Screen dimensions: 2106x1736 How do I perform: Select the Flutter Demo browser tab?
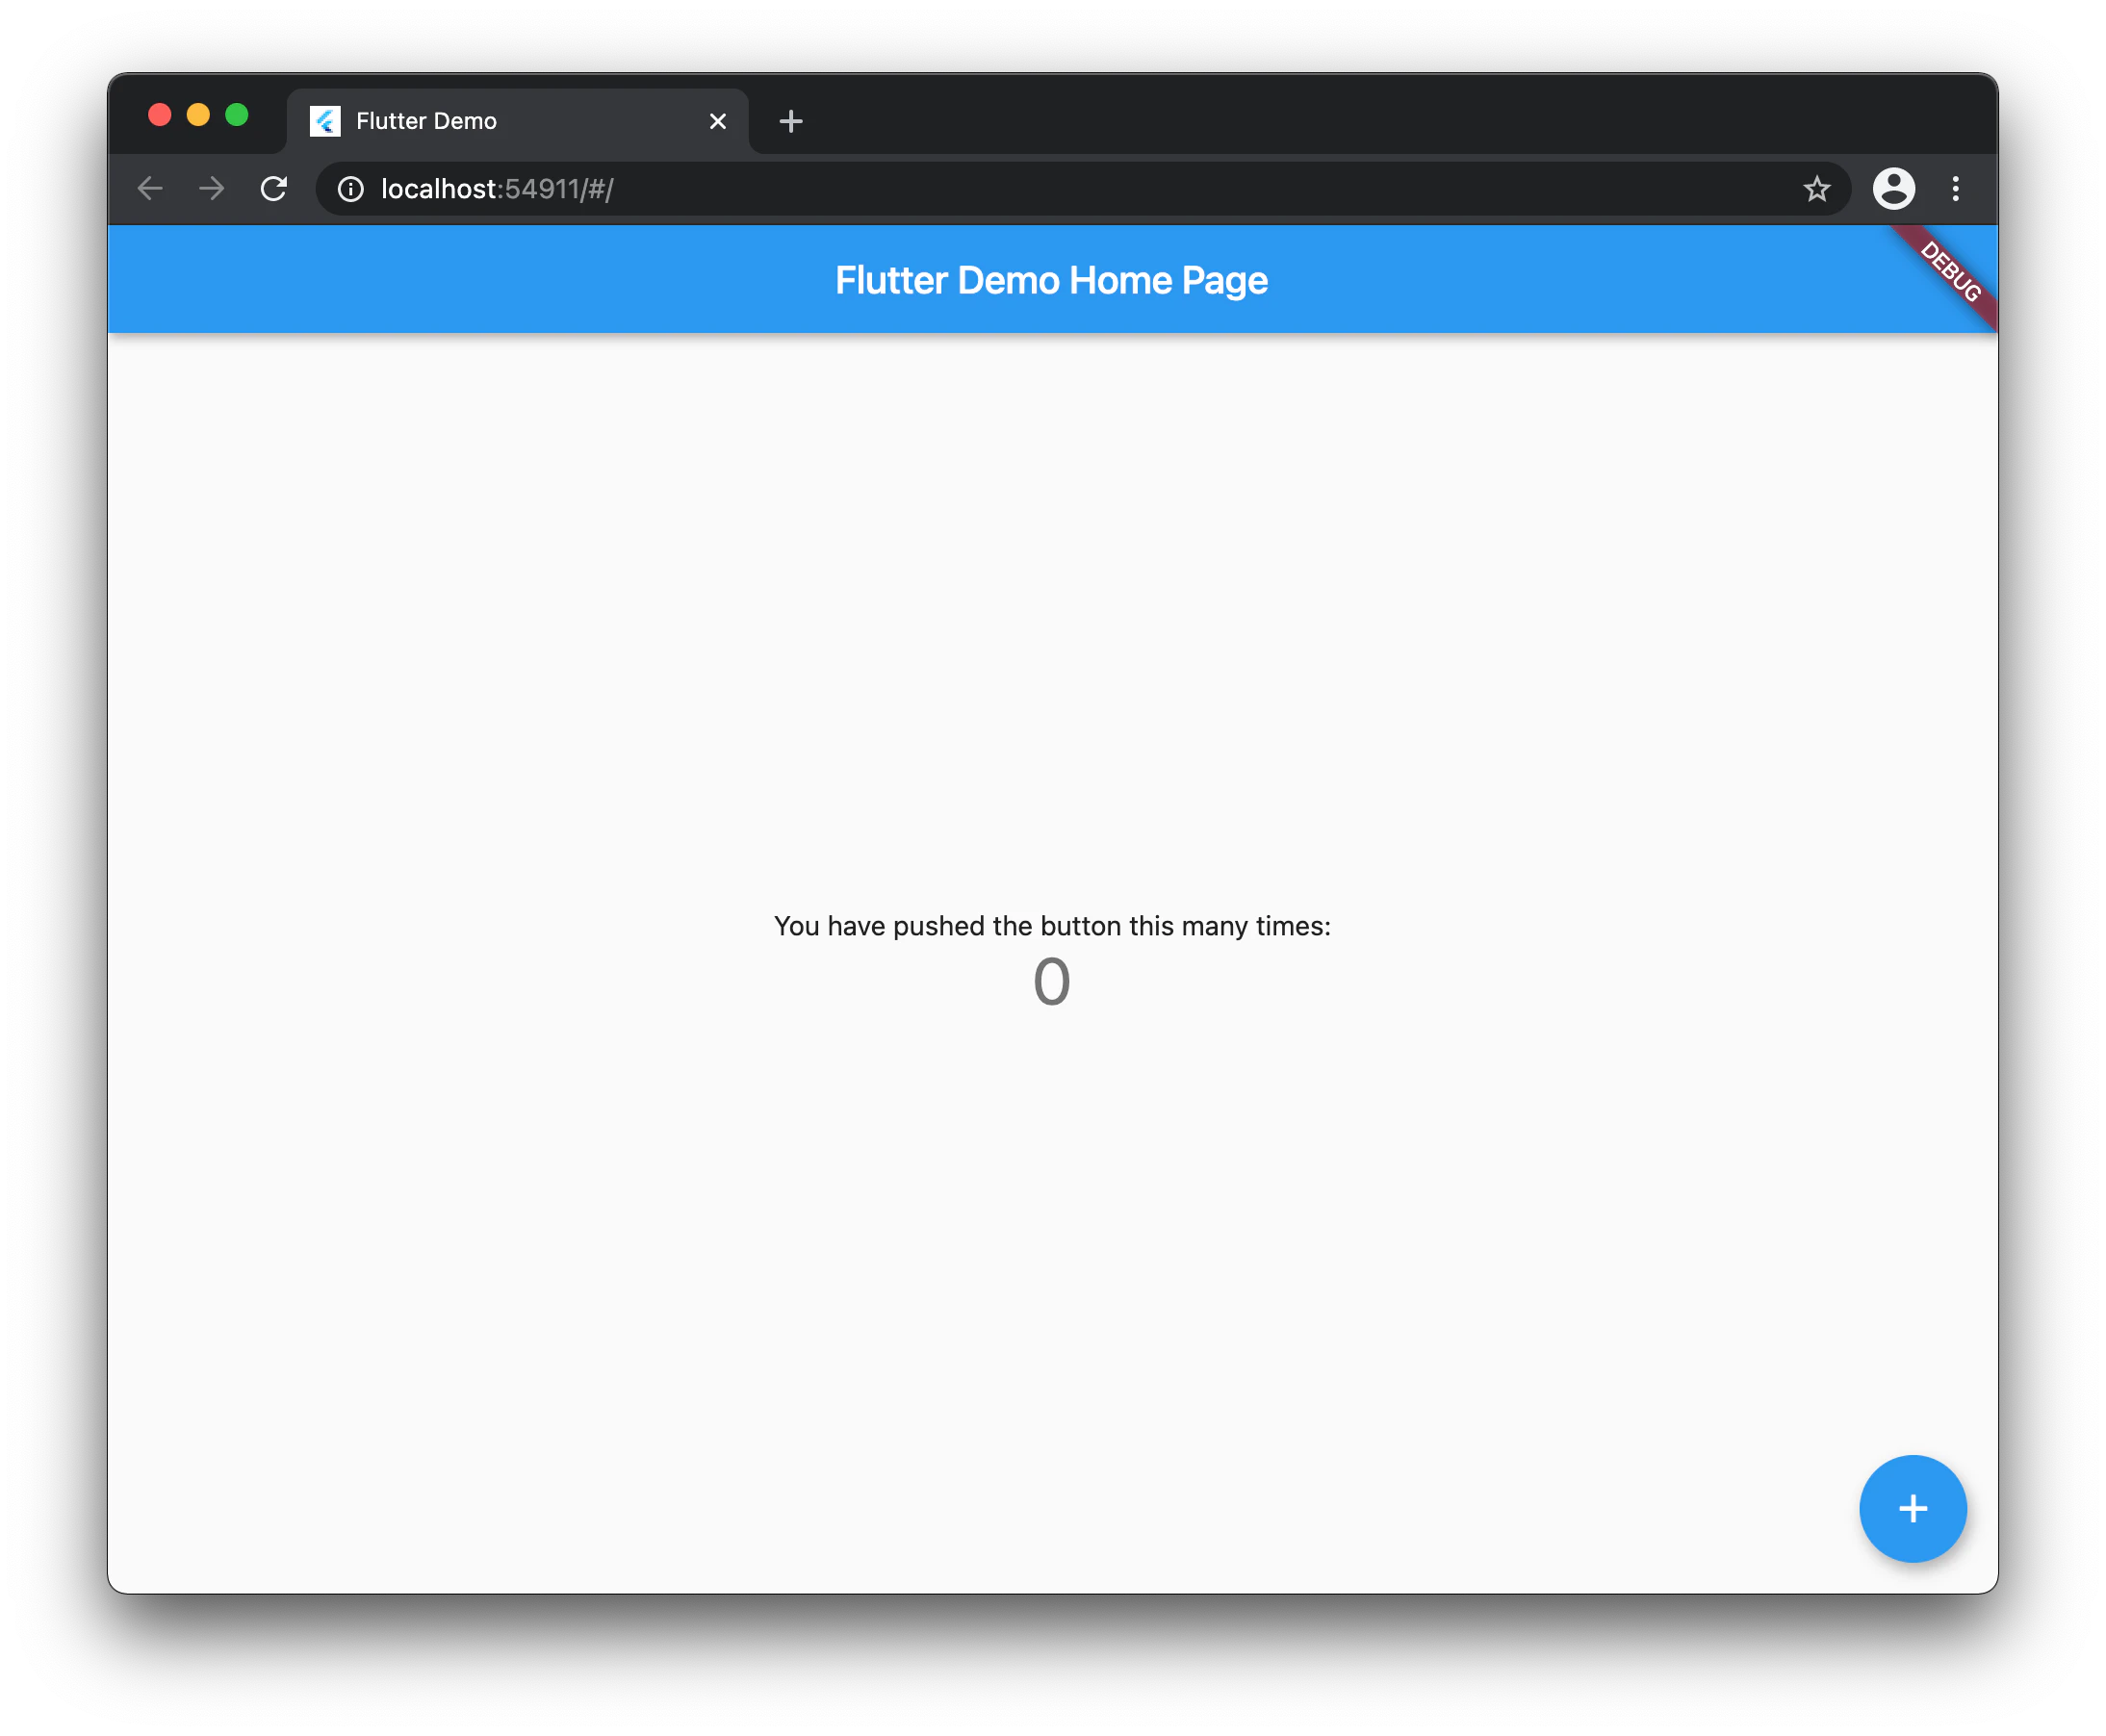(x=517, y=121)
